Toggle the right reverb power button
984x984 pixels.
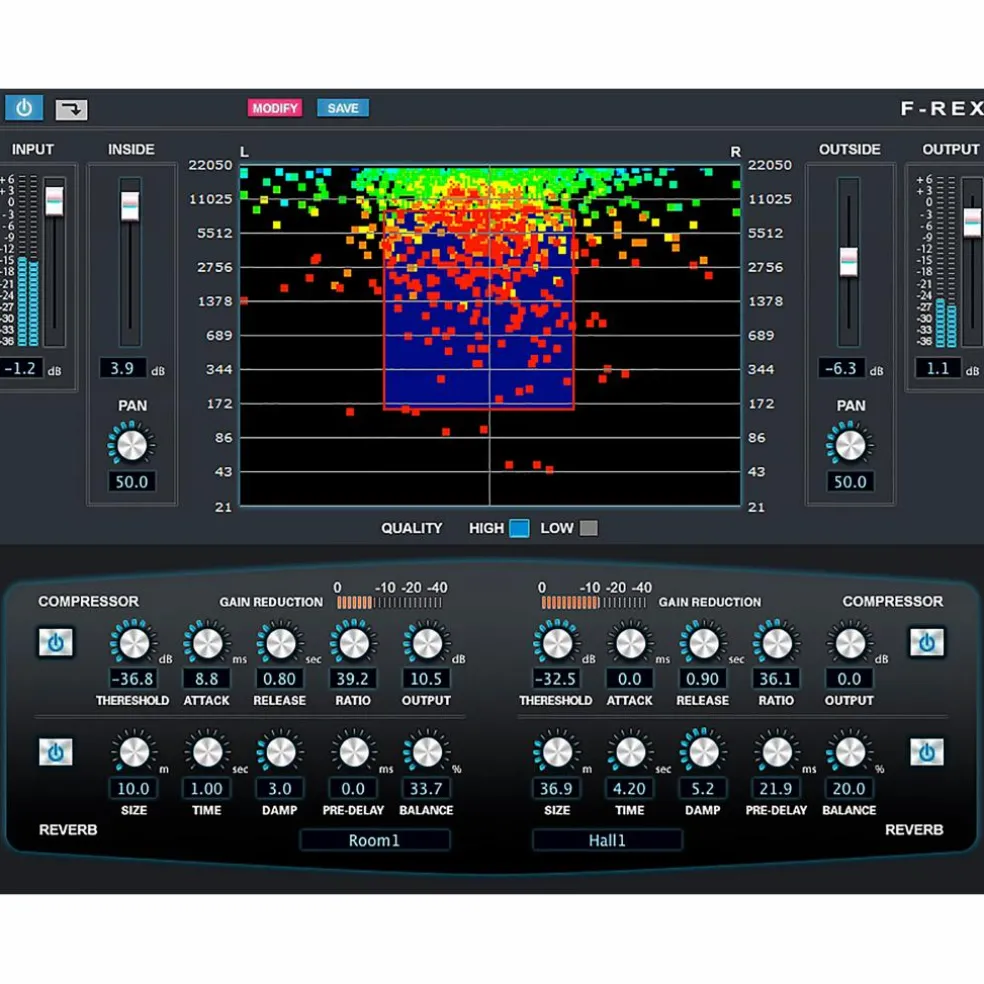927,752
